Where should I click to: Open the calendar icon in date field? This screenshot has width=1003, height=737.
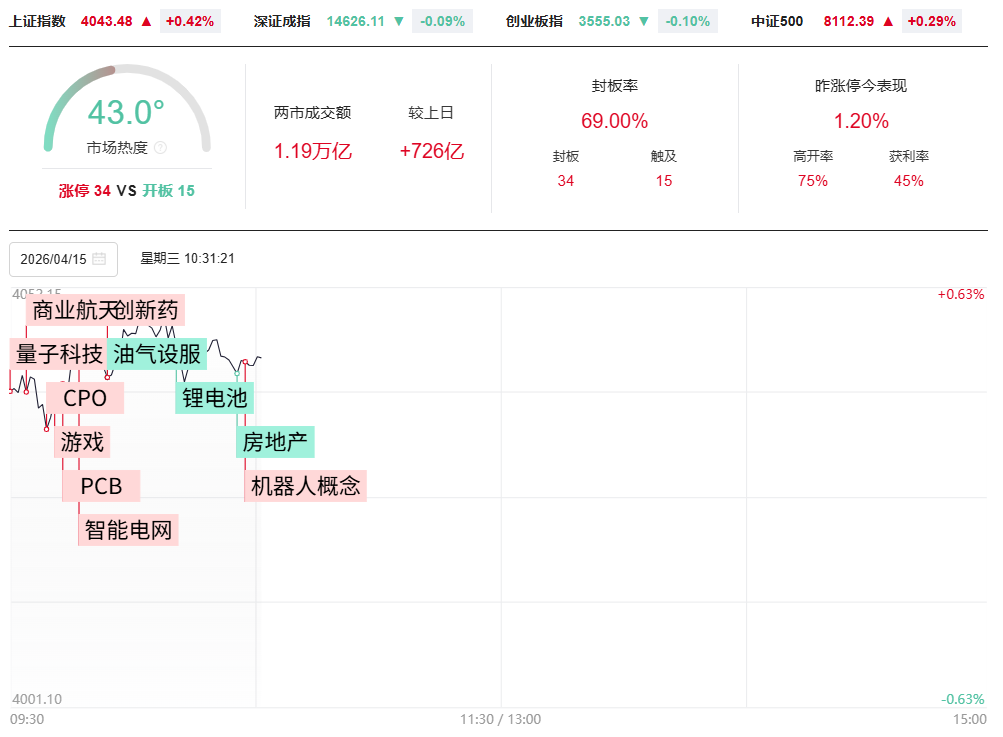[x=99, y=259]
